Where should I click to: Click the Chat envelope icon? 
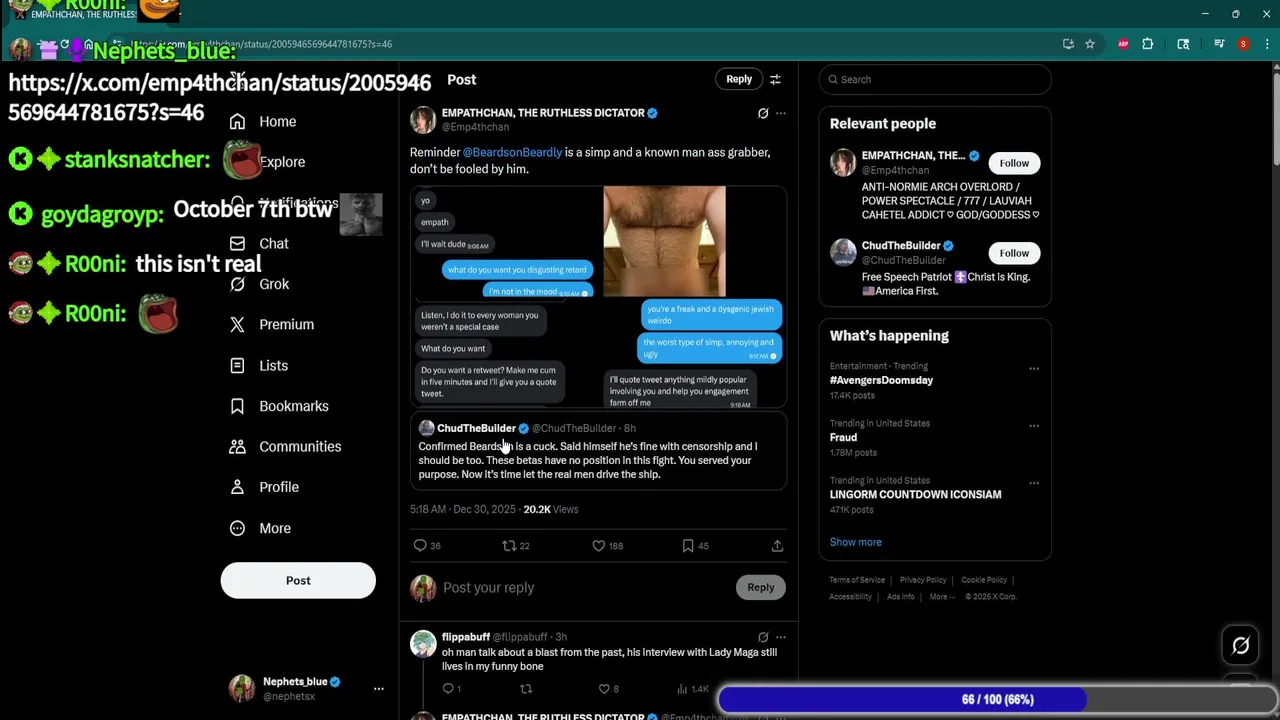237,243
